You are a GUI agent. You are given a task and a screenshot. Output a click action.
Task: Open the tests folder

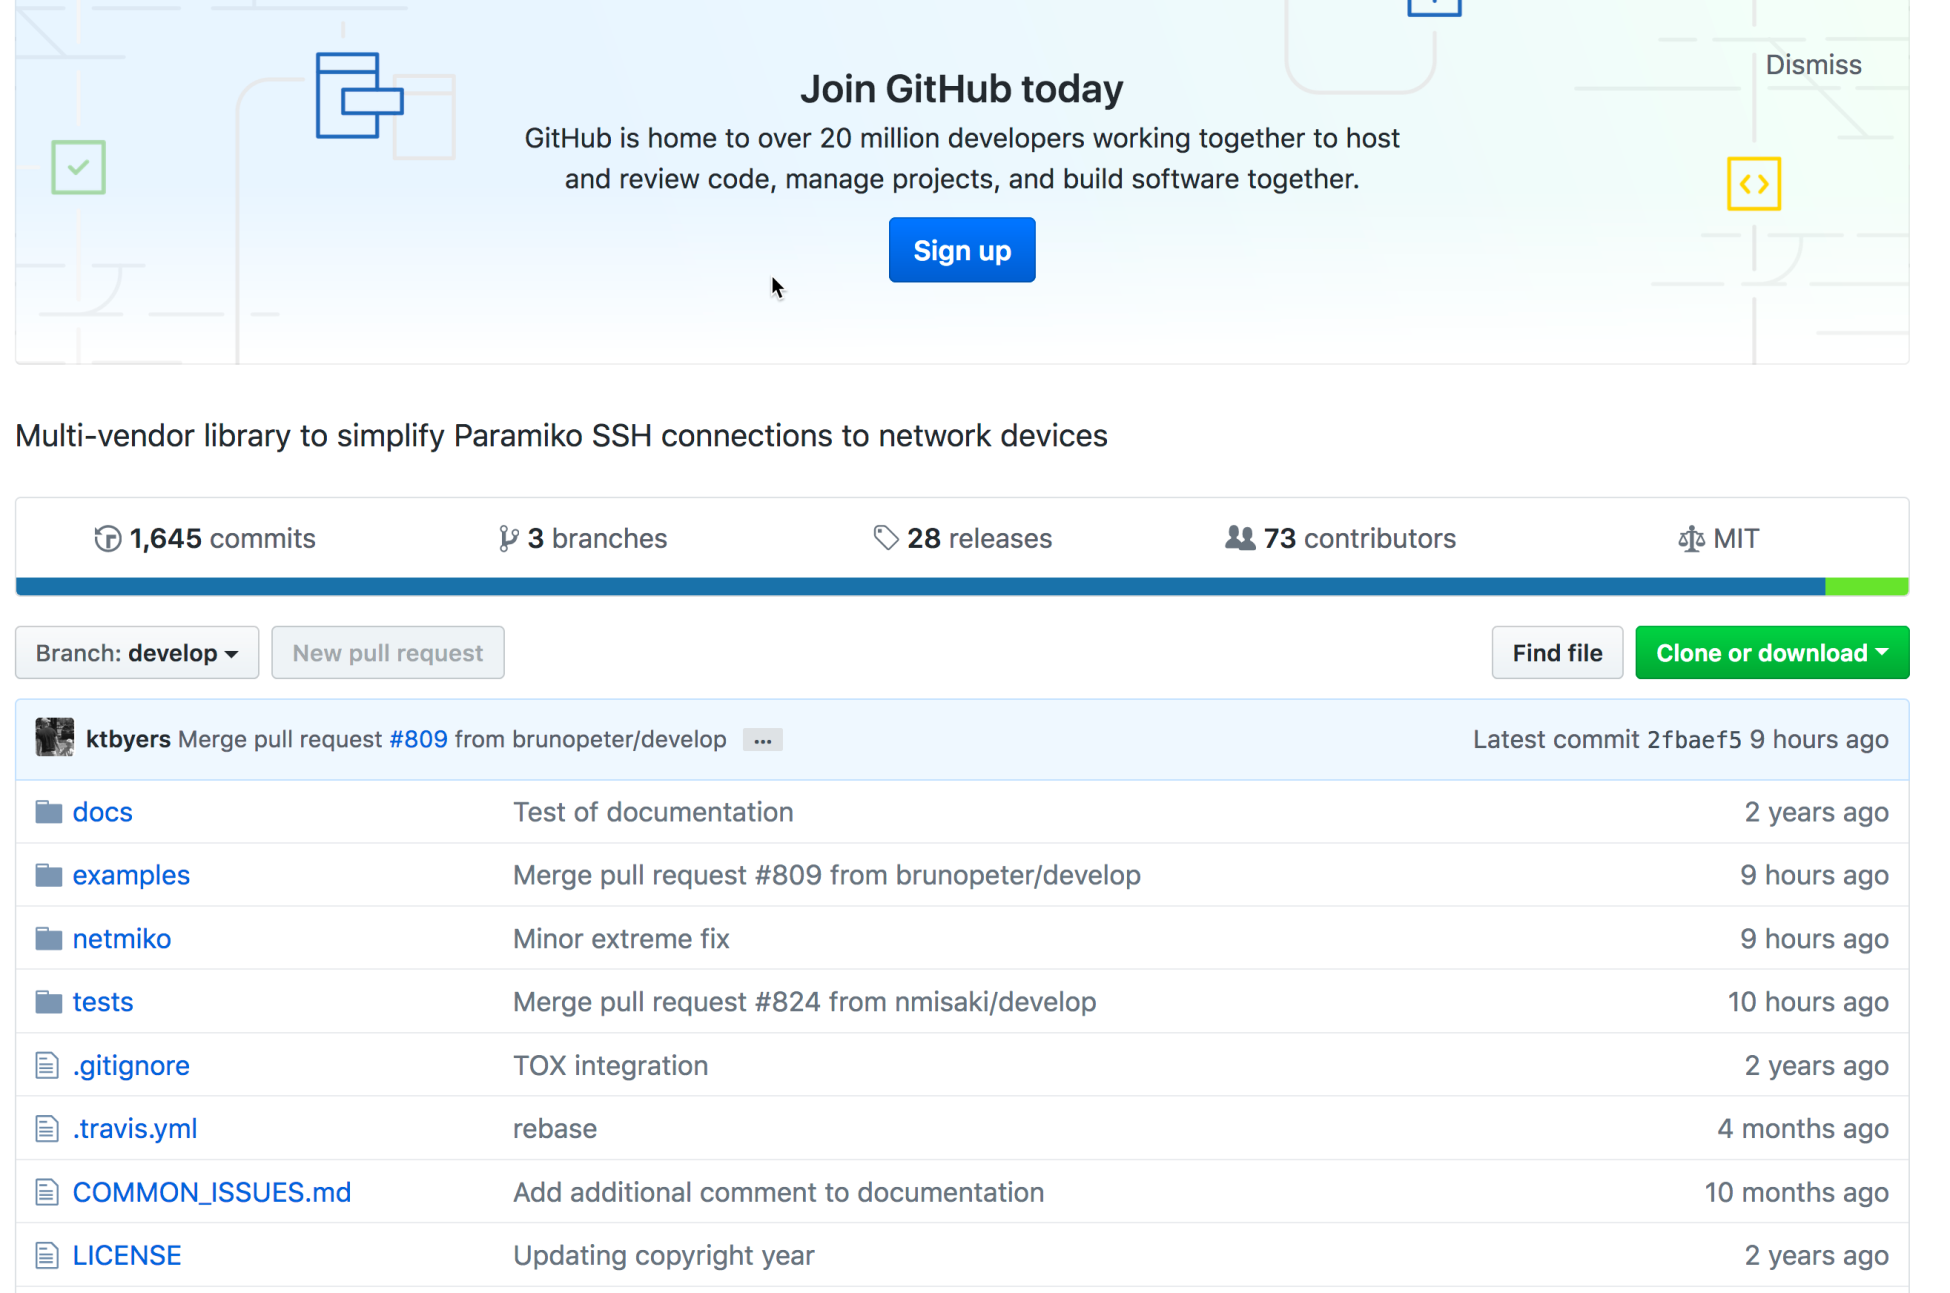103,1002
